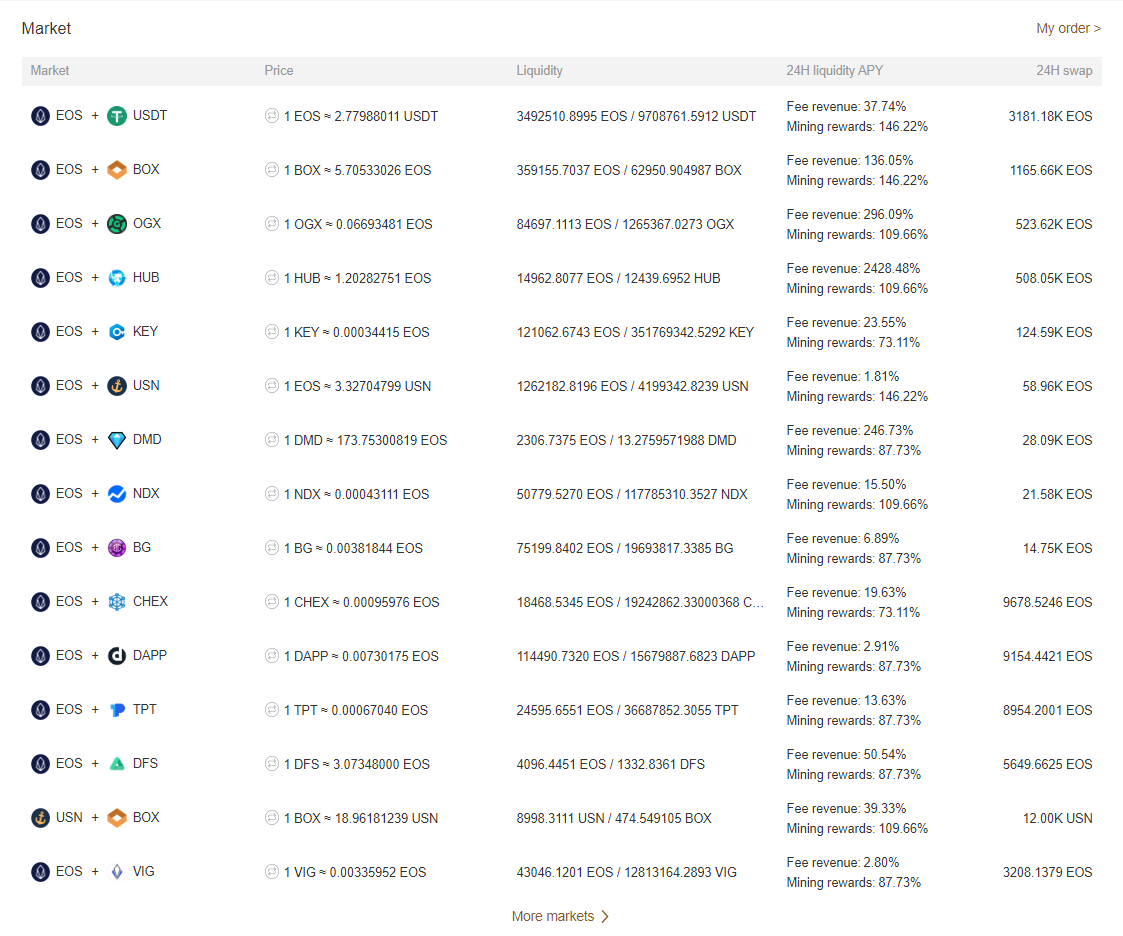Screen dimensions: 1123x936
Task: Swap price direction for OGX price
Action: (271, 223)
